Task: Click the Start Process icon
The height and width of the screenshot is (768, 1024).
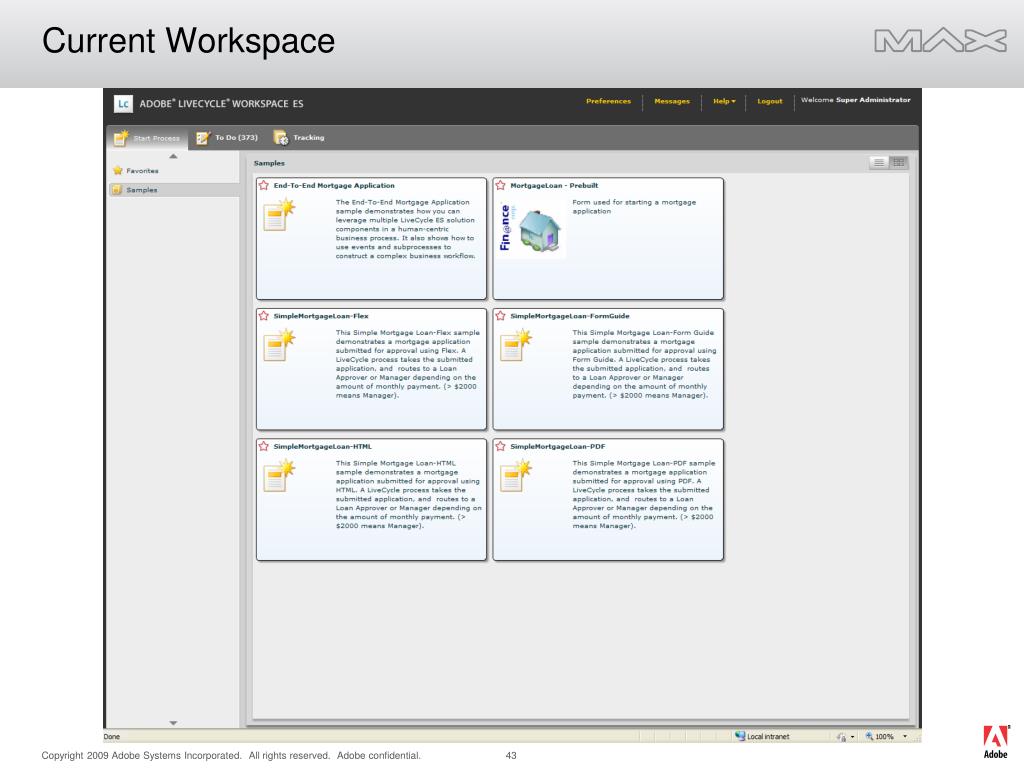Action: point(121,137)
